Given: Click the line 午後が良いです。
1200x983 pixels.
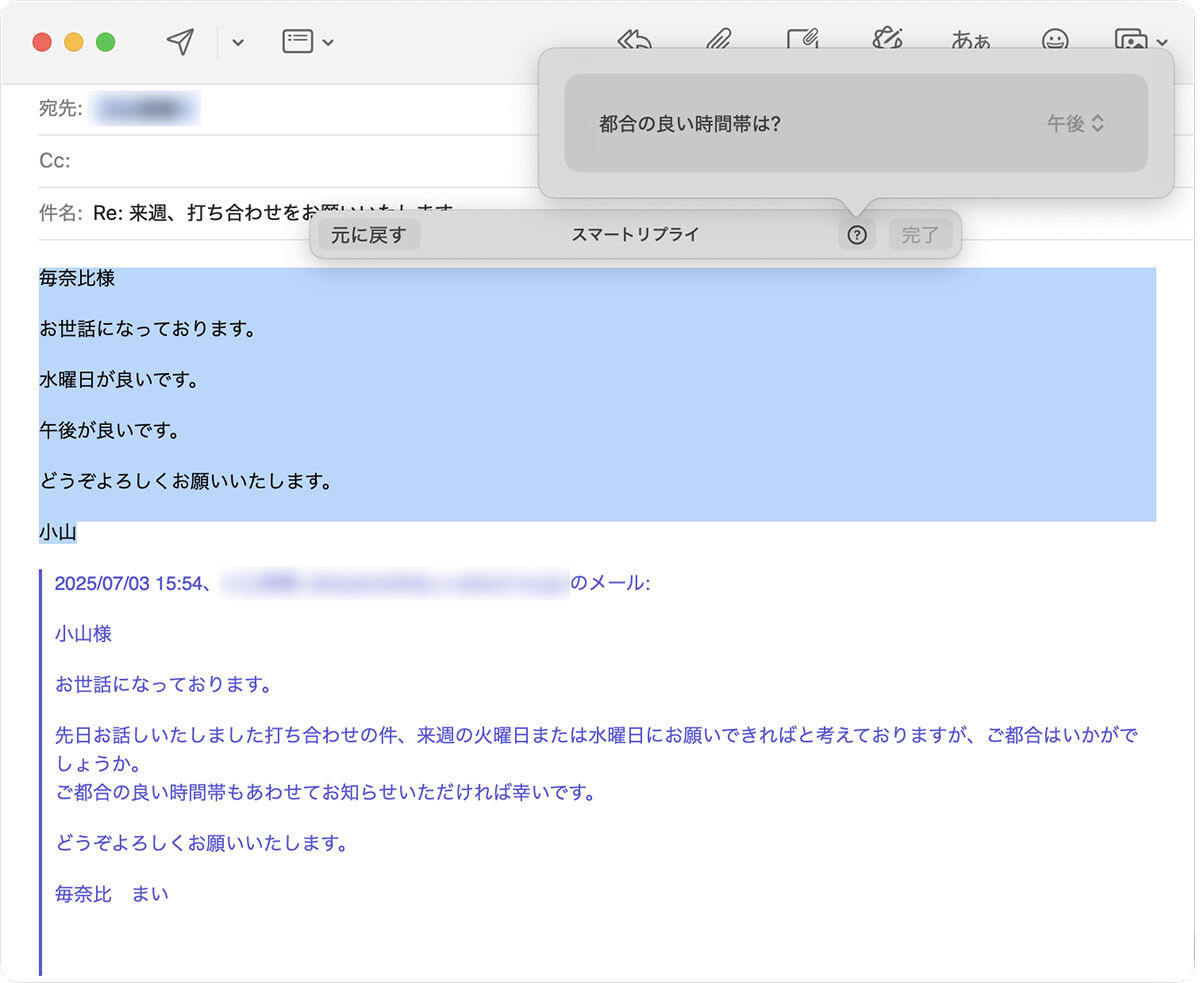Looking at the screenshot, I should pyautogui.click(x=109, y=431).
